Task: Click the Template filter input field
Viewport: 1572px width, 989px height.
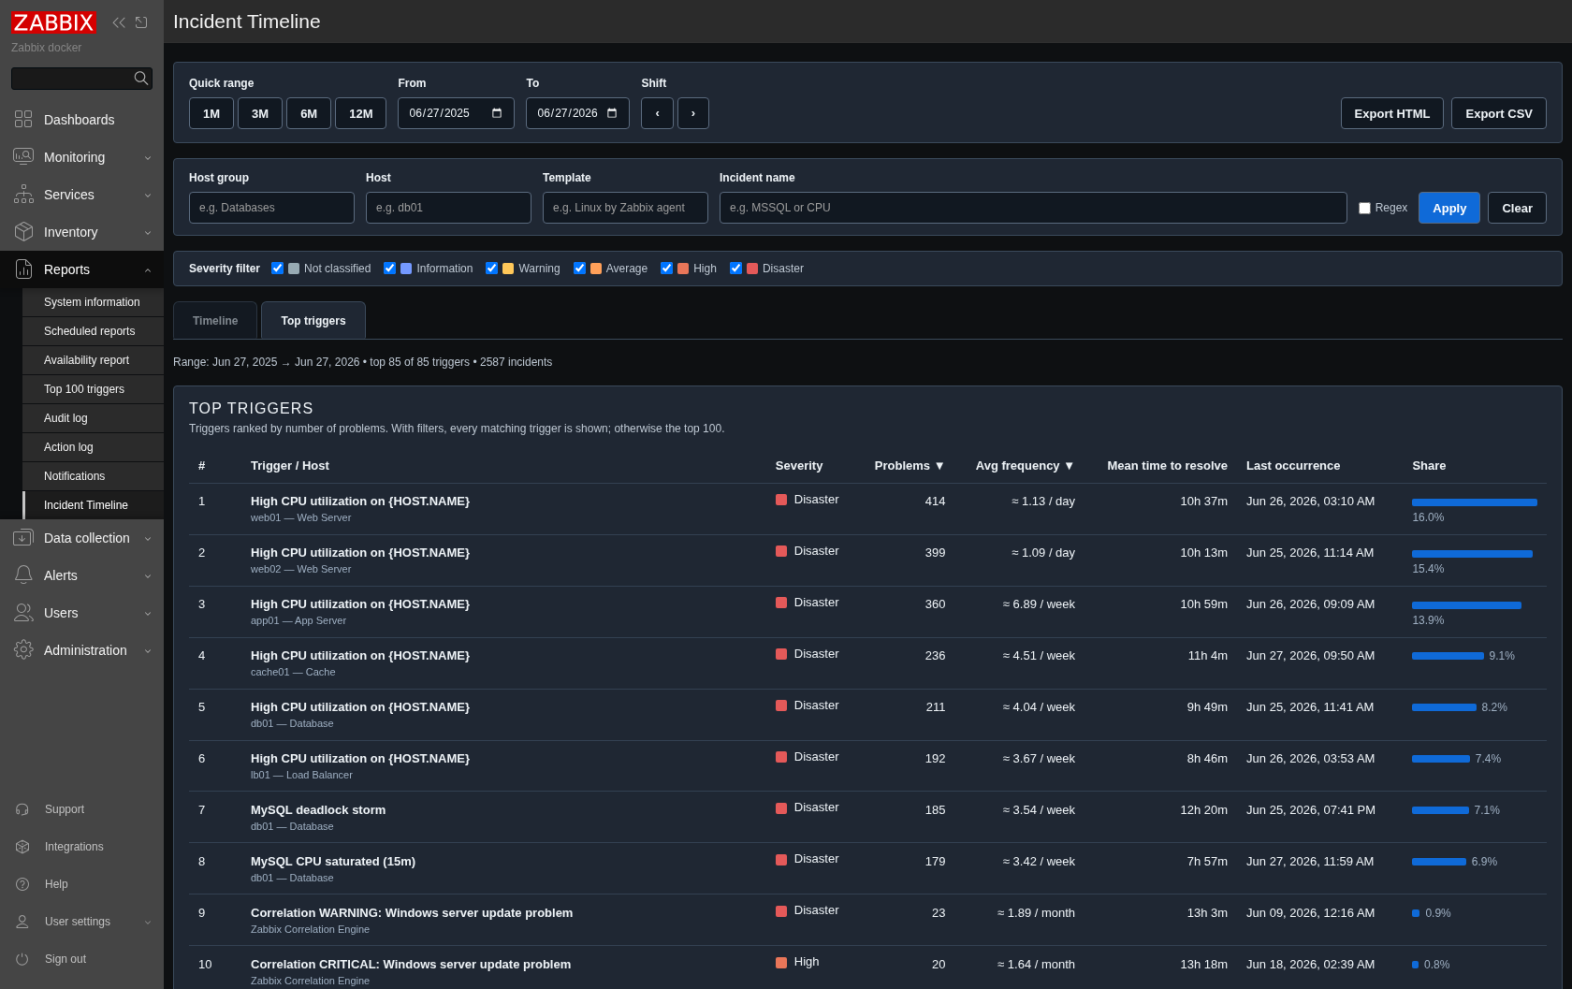Action: 625,208
